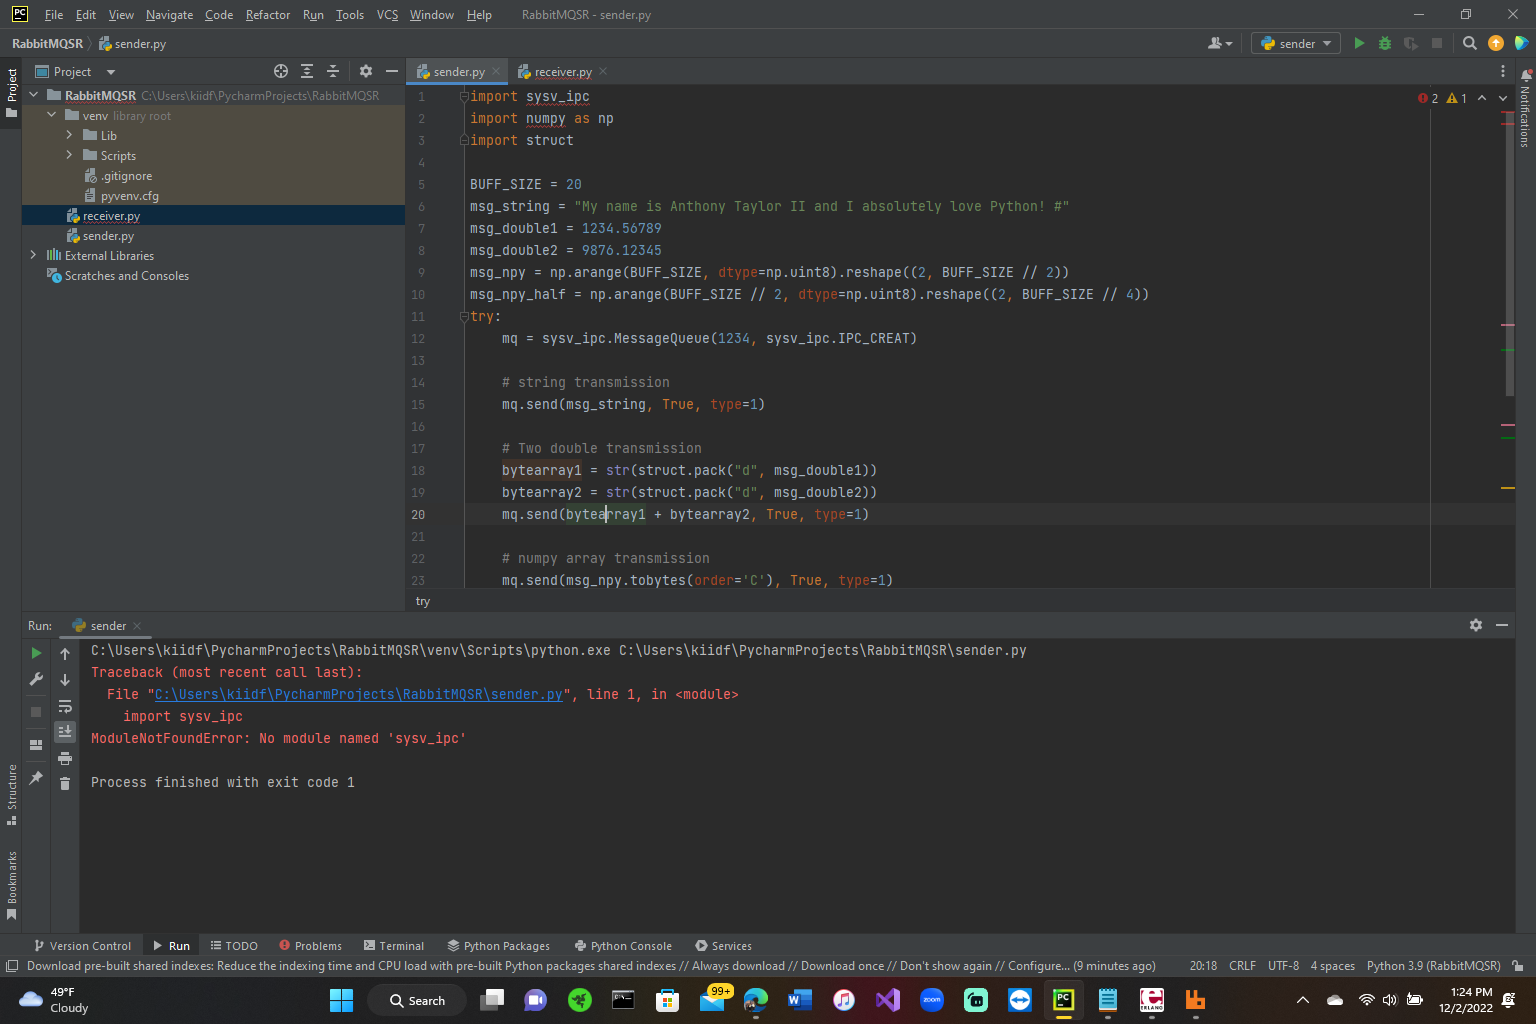Expand the Lib folder
1536x1024 pixels.
tap(69, 135)
